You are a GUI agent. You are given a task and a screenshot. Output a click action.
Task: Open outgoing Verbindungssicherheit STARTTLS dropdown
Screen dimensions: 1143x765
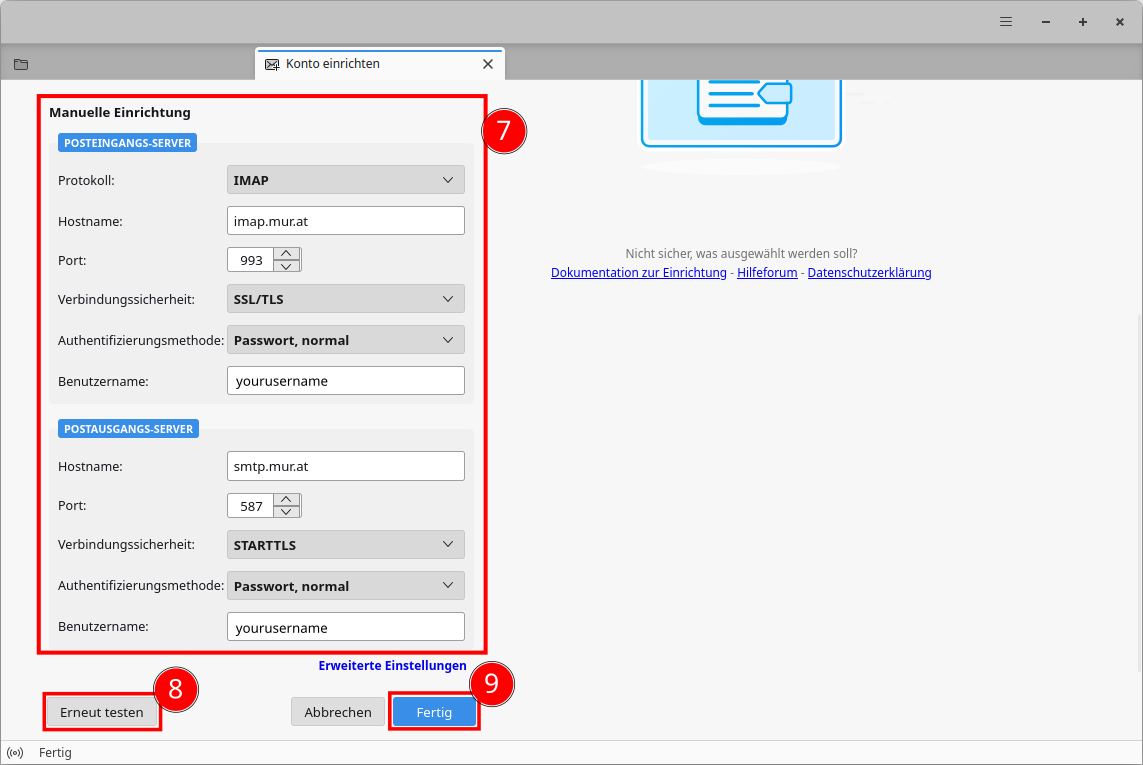[x=346, y=545]
